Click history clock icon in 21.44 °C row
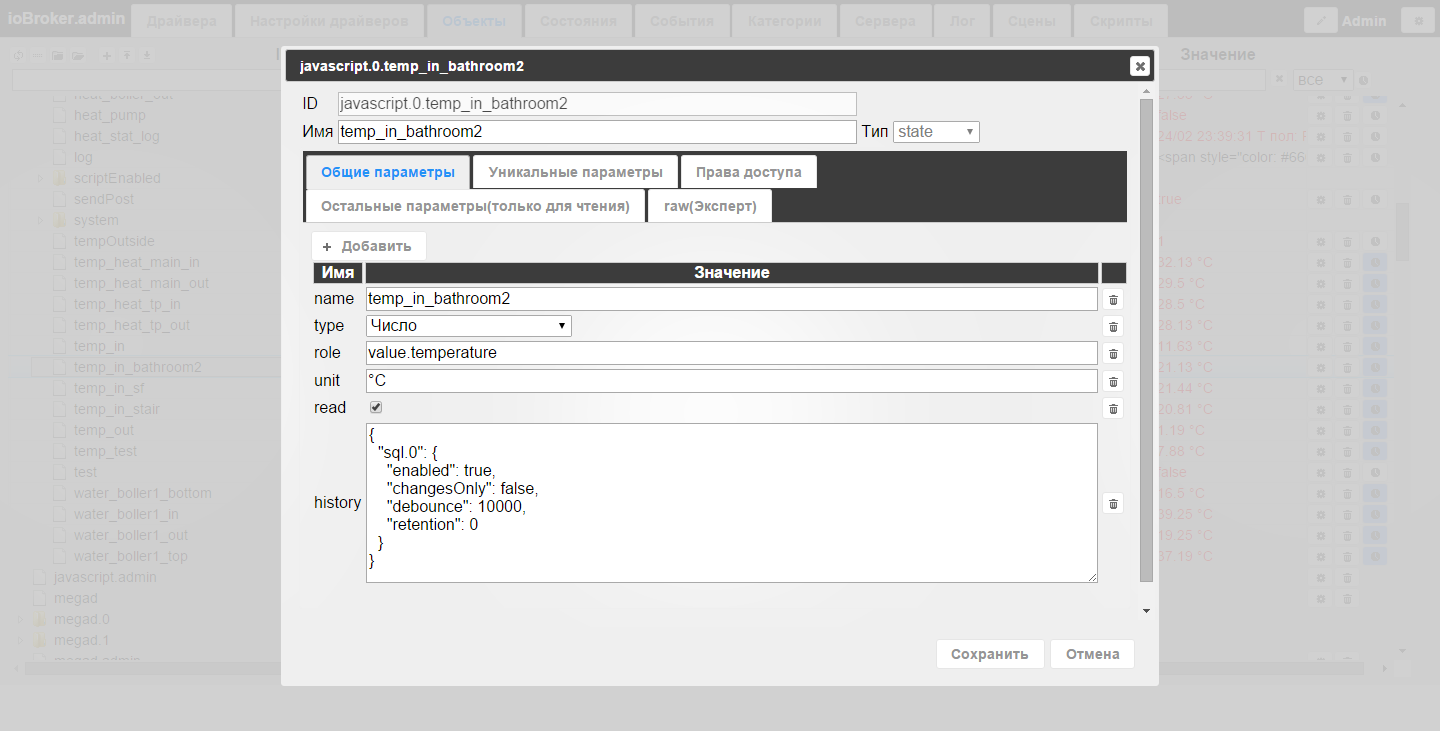 pyautogui.click(x=1375, y=389)
